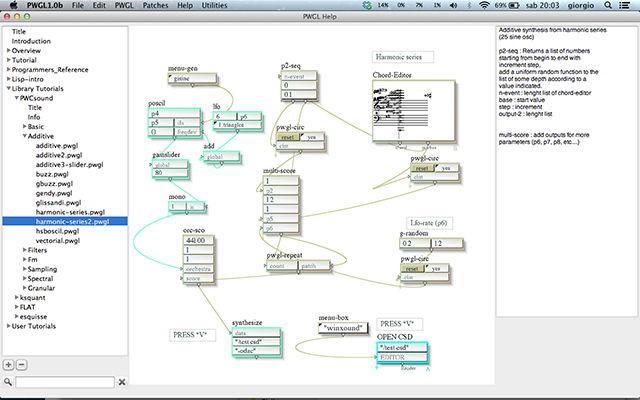
Task: Expand the Sampling folder
Action: [24, 269]
